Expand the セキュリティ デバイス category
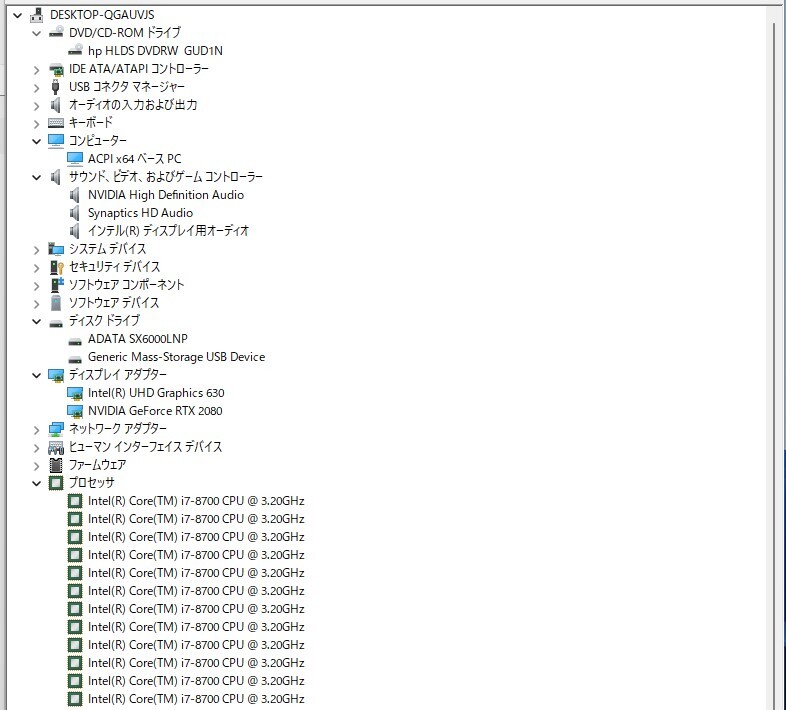786x710 pixels. click(36, 268)
